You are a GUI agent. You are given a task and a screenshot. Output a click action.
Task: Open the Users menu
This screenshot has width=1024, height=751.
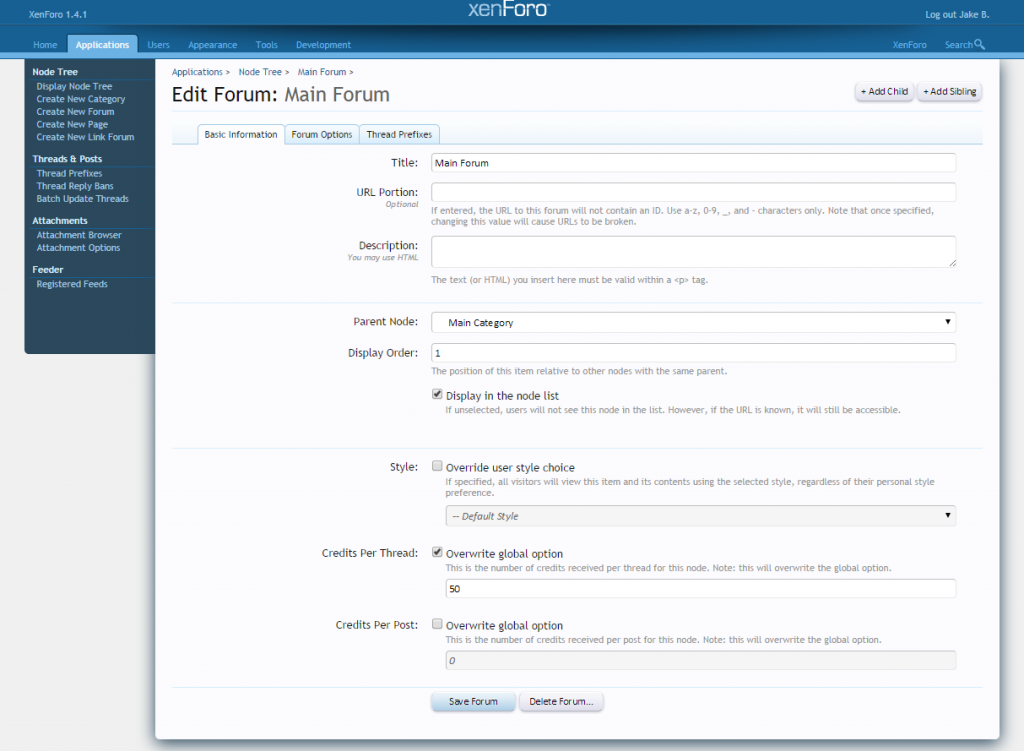(158, 44)
